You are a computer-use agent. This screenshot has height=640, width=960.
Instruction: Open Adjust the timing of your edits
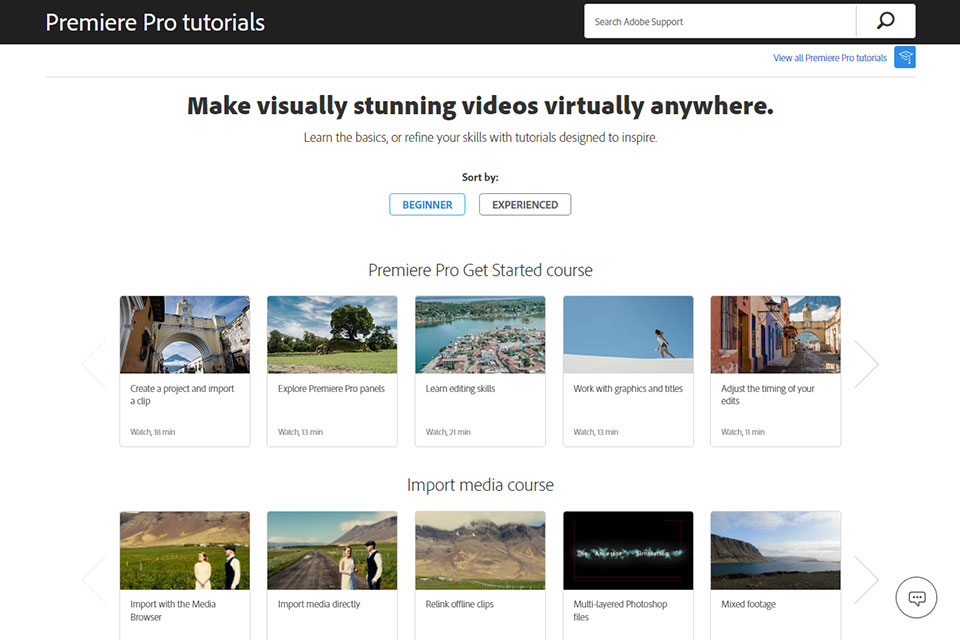tap(775, 370)
